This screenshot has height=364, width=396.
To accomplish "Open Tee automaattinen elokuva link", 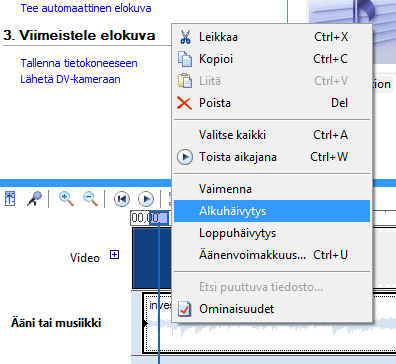I will click(86, 8).
